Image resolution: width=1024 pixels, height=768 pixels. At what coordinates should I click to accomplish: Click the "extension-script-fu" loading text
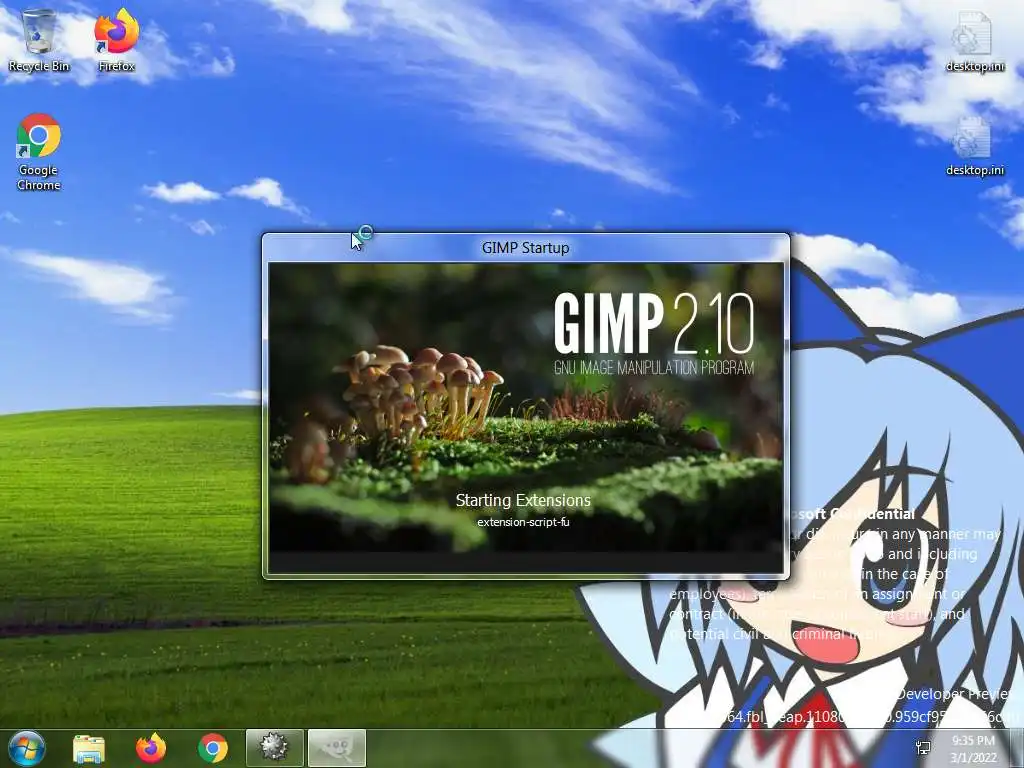tap(523, 522)
